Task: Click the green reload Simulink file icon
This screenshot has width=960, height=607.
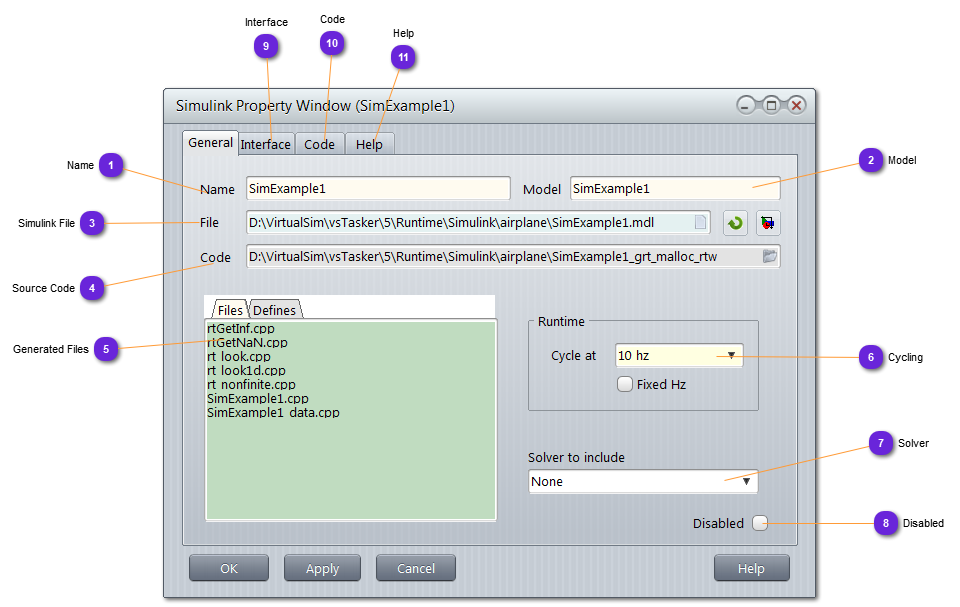Action: [x=735, y=223]
